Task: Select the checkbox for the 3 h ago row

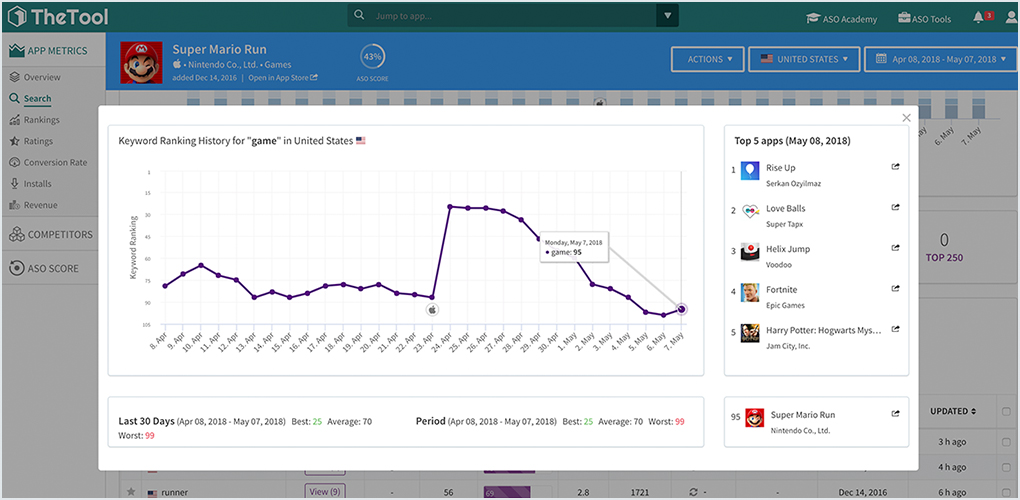Action: click(x=1005, y=442)
